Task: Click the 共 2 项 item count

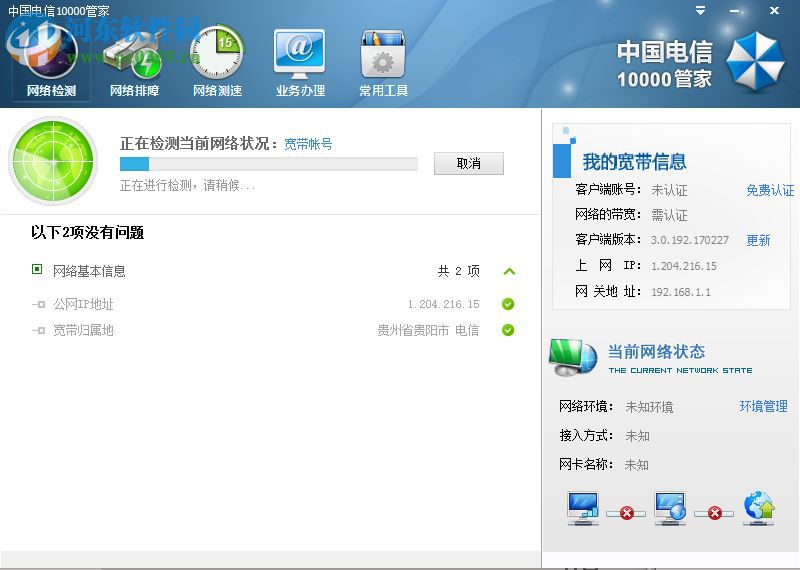Action: coord(459,271)
